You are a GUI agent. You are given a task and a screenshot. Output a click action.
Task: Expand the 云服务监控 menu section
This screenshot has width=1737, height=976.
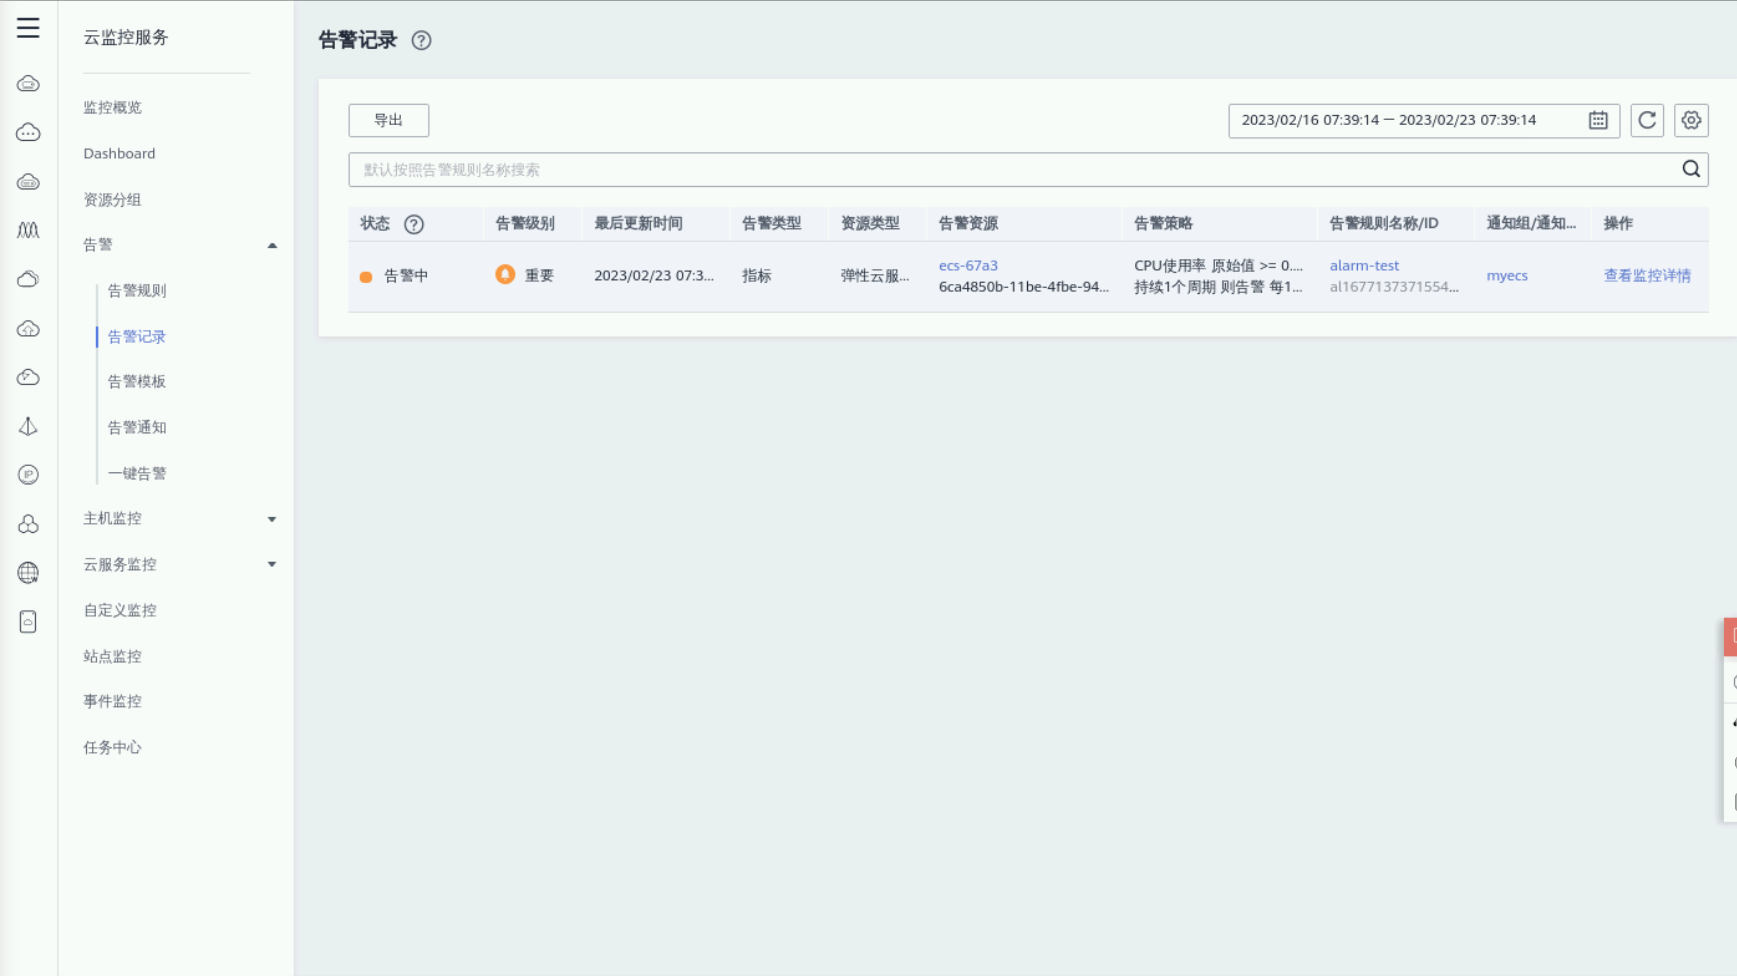tap(272, 564)
